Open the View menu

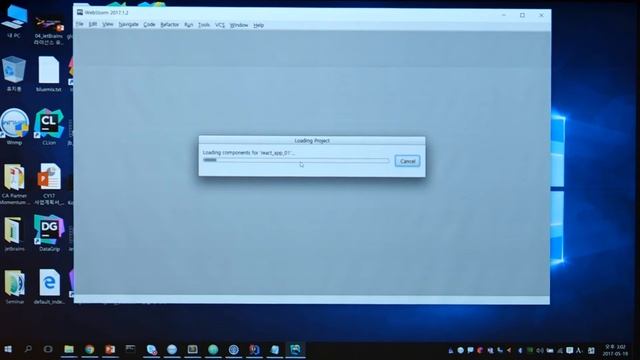[x=108, y=24]
